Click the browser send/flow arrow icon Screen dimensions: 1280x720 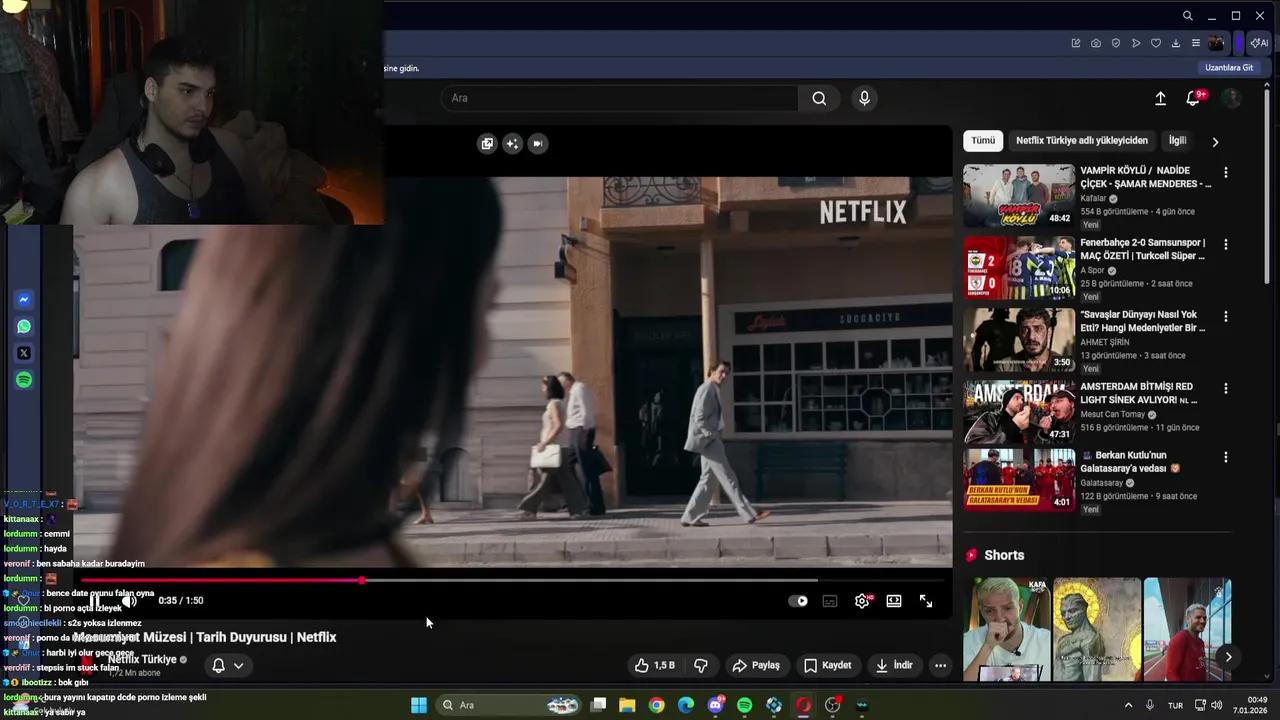coord(1136,43)
